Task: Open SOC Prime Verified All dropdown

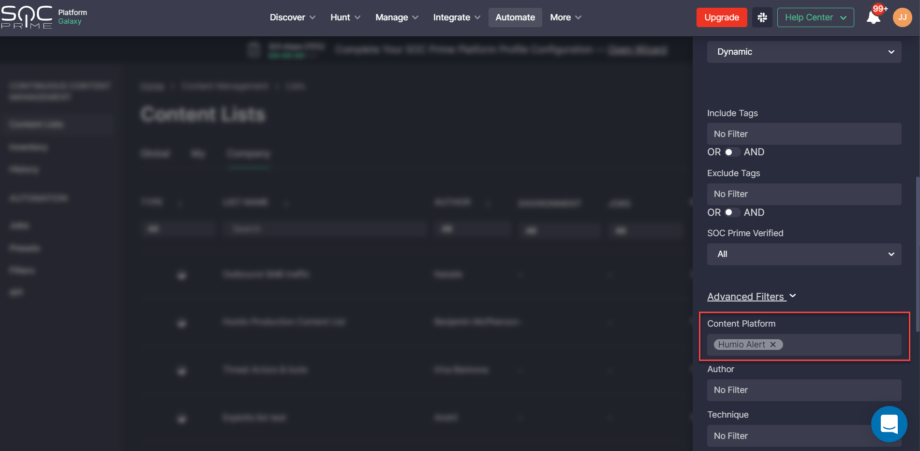Action: [x=803, y=254]
